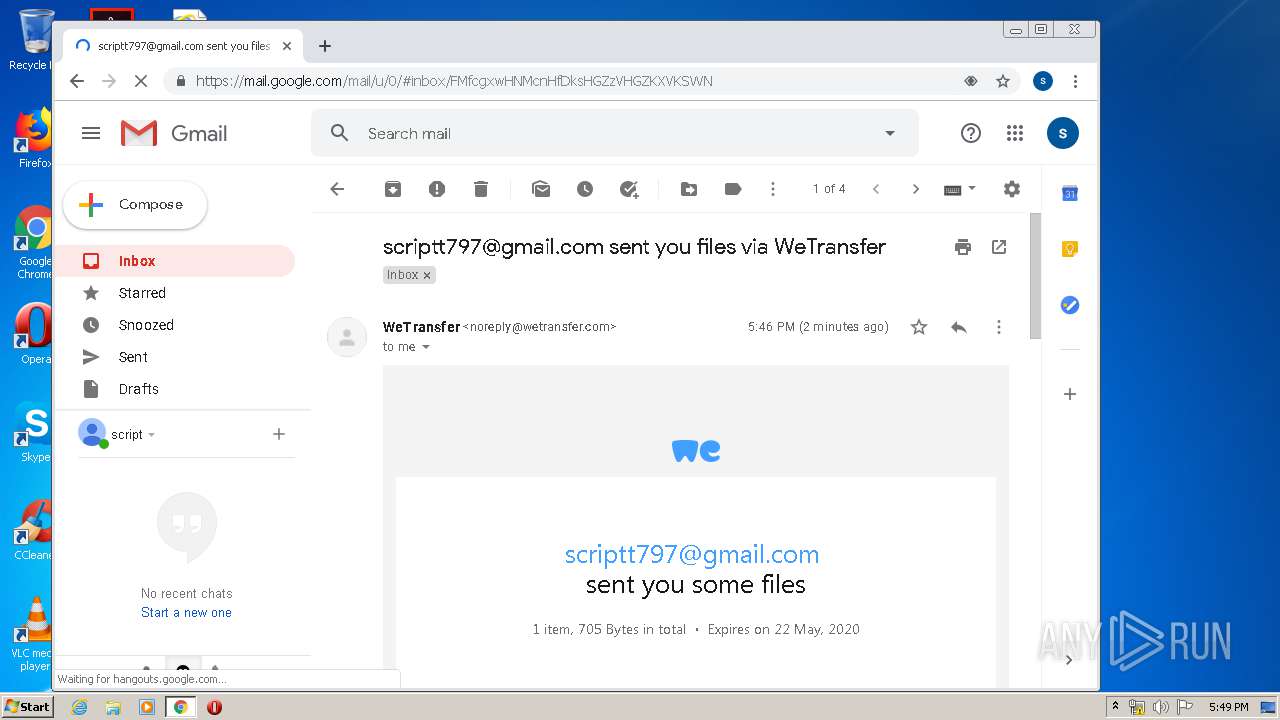Viewport: 1280px width, 720px height.
Task: Click 'Start a new one' chat link
Action: (186, 613)
